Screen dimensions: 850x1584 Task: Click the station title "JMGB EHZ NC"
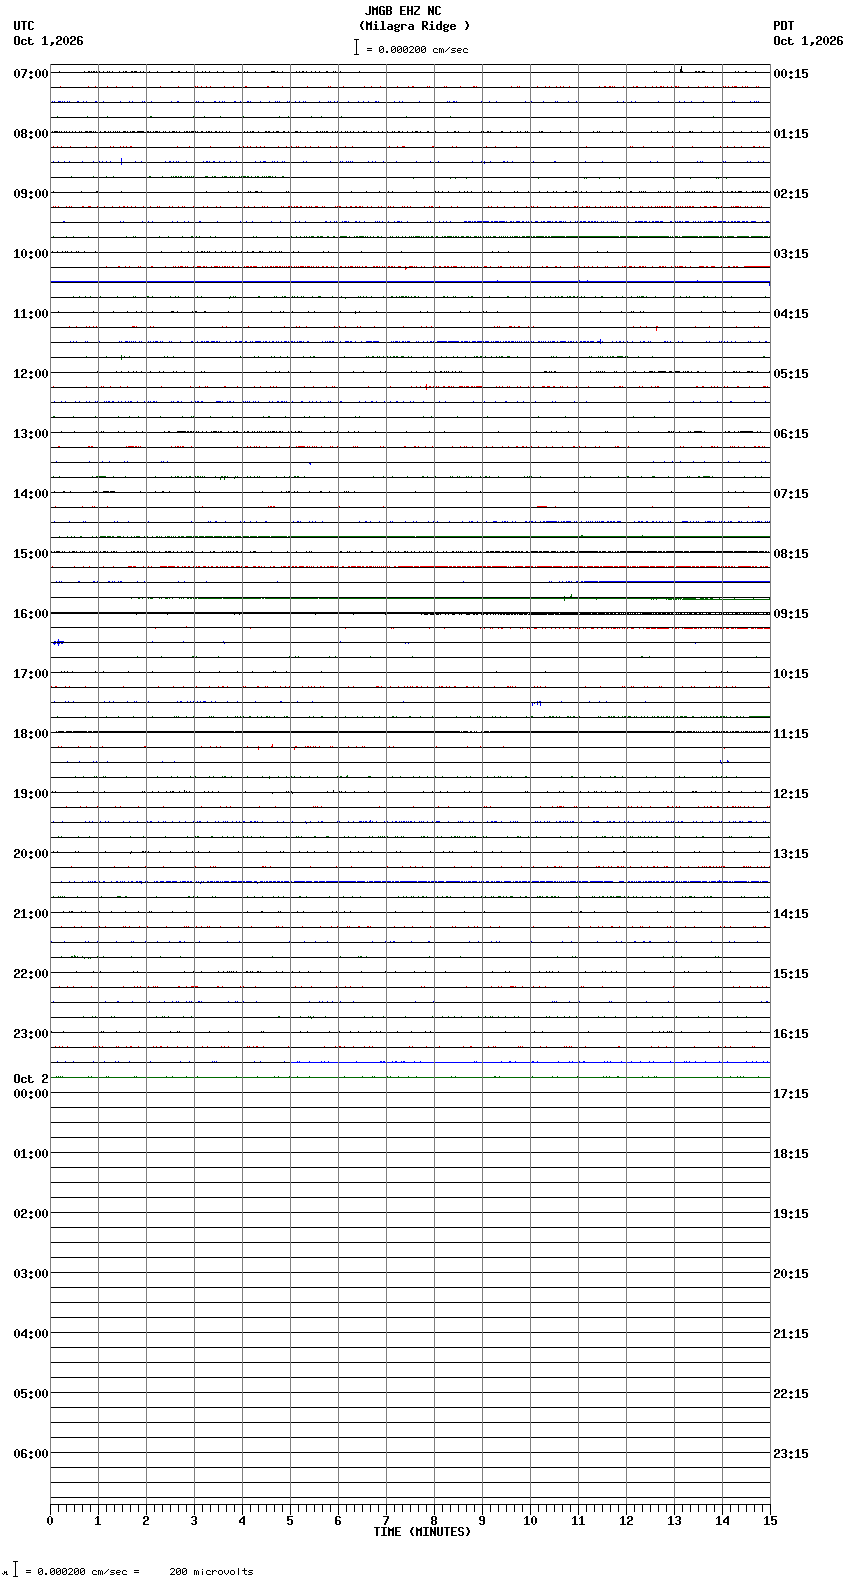403,11
